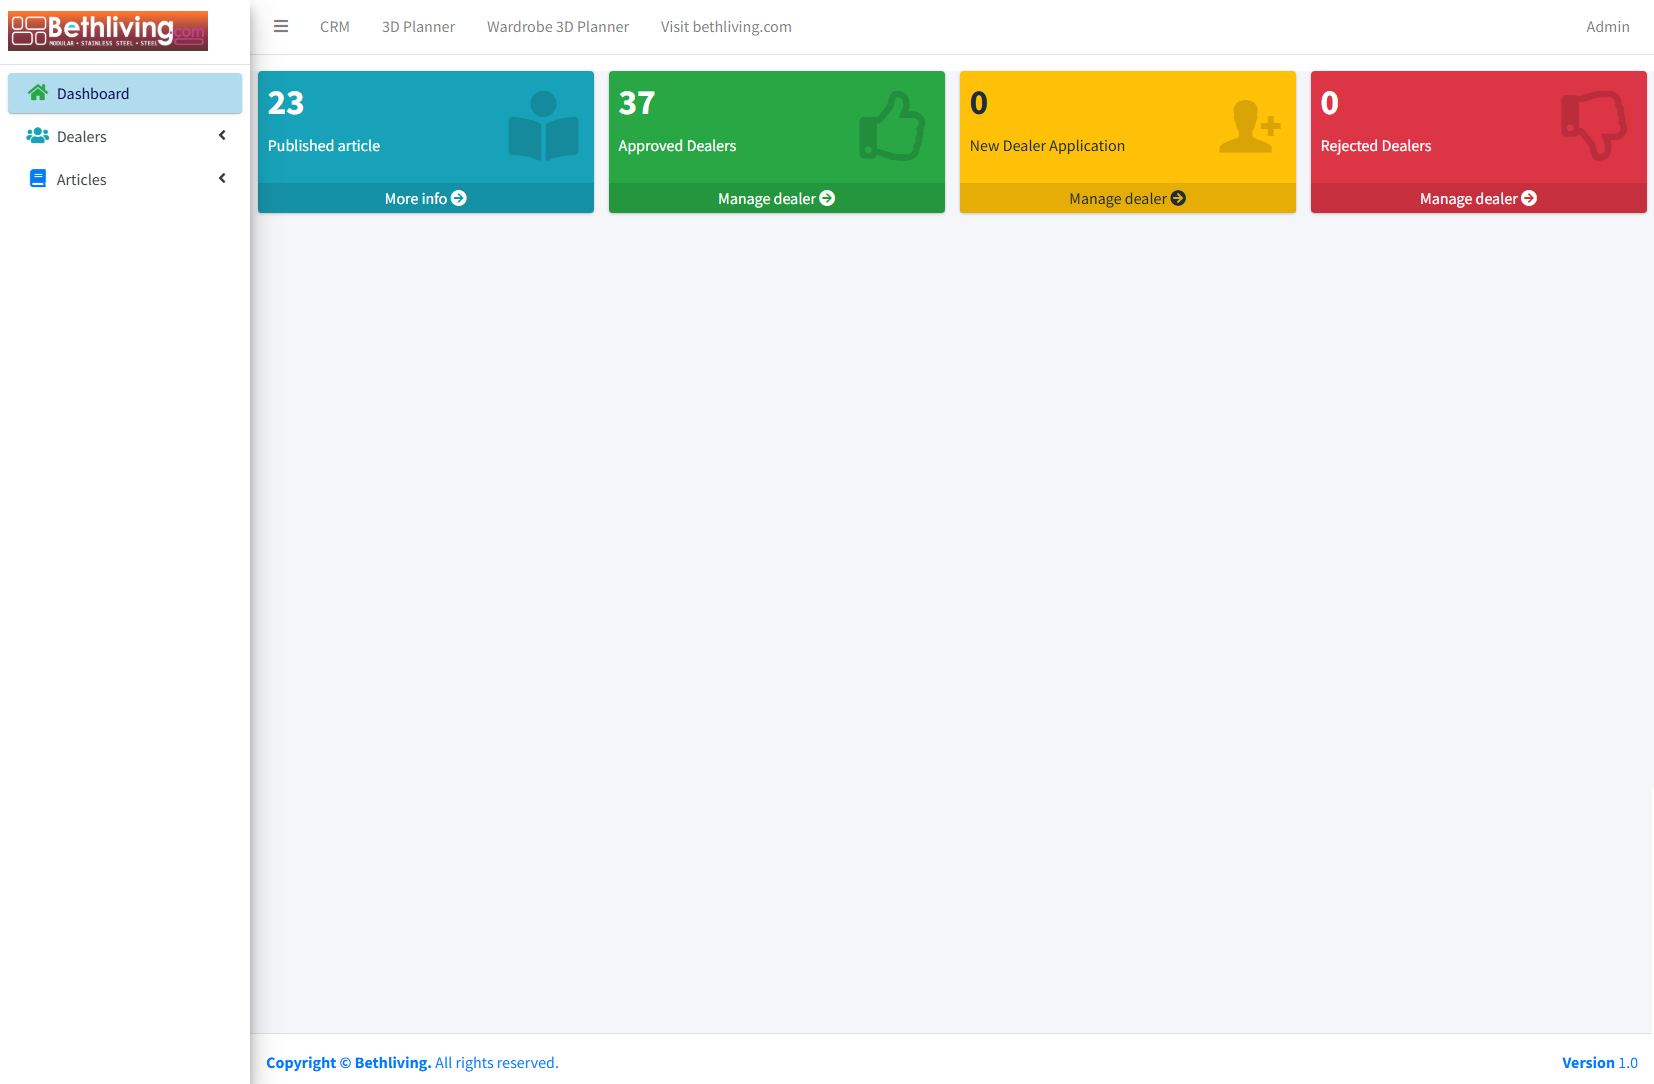This screenshot has height=1084, width=1654.
Task: Click Manage dealer under Rejected Dealers
Action: [1478, 199]
